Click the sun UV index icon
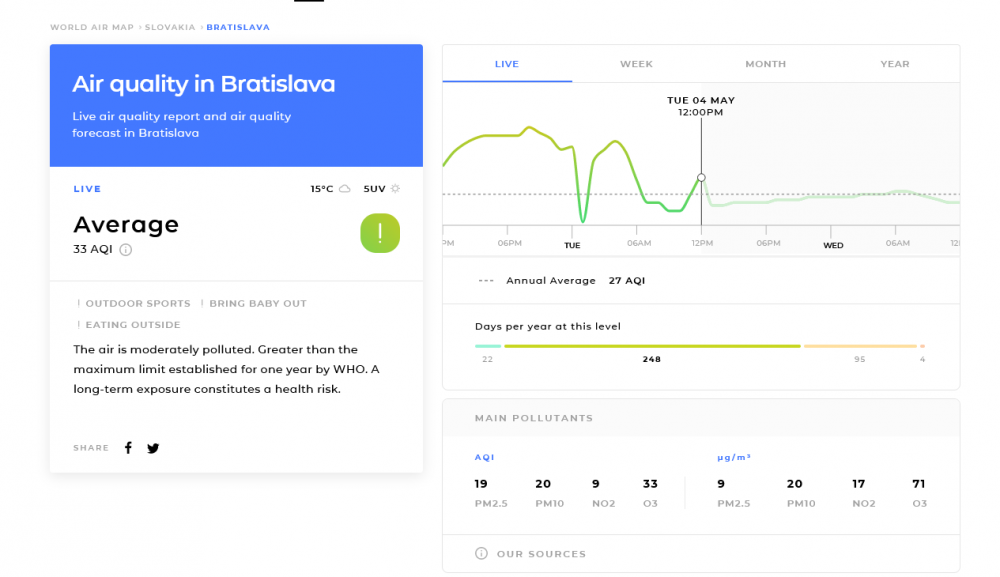1000x577 pixels. 395,189
